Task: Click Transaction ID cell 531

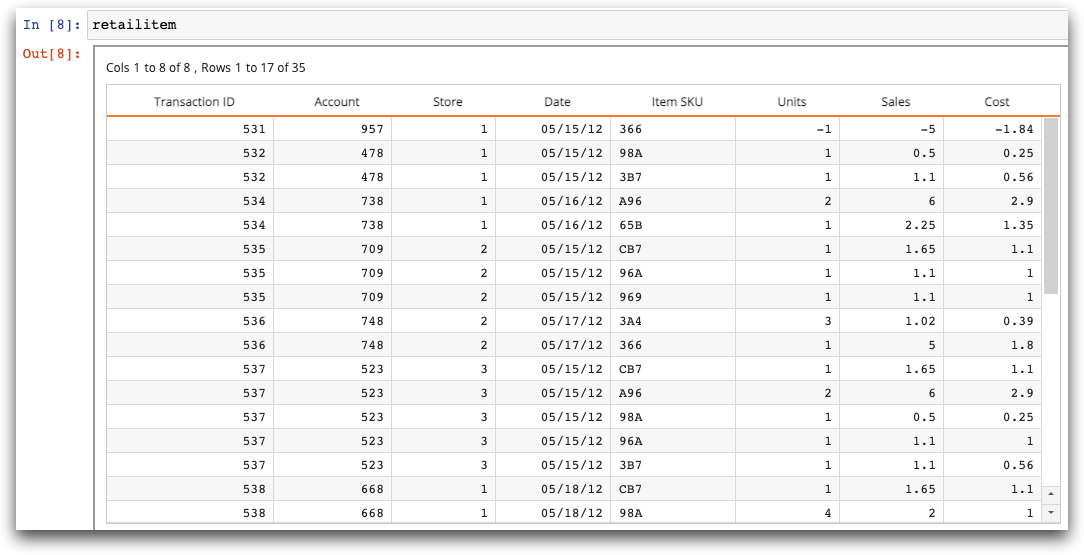Action: tap(190, 129)
